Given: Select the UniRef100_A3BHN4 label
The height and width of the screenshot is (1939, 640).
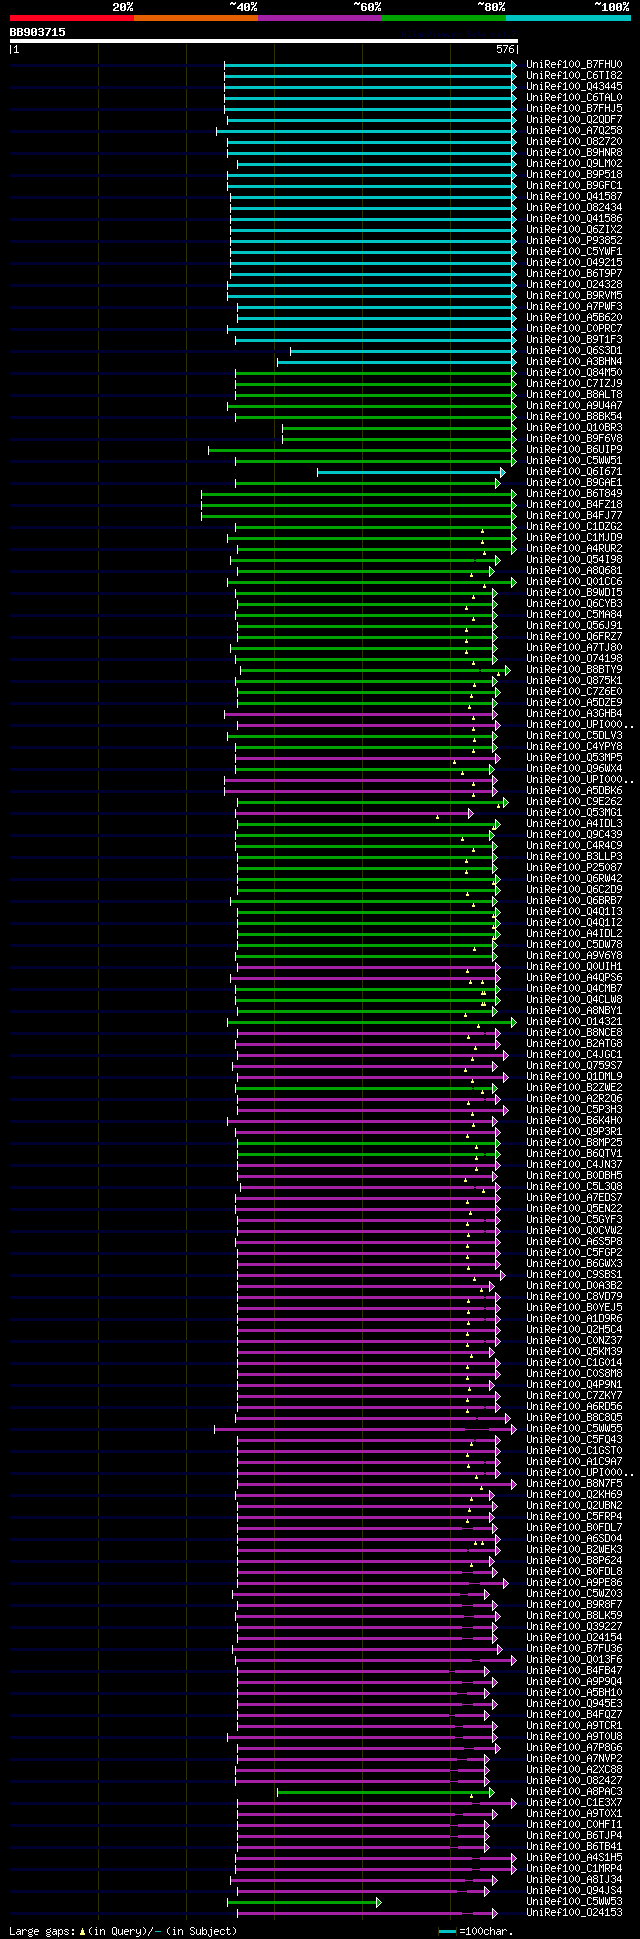Looking at the screenshot, I should (574, 362).
